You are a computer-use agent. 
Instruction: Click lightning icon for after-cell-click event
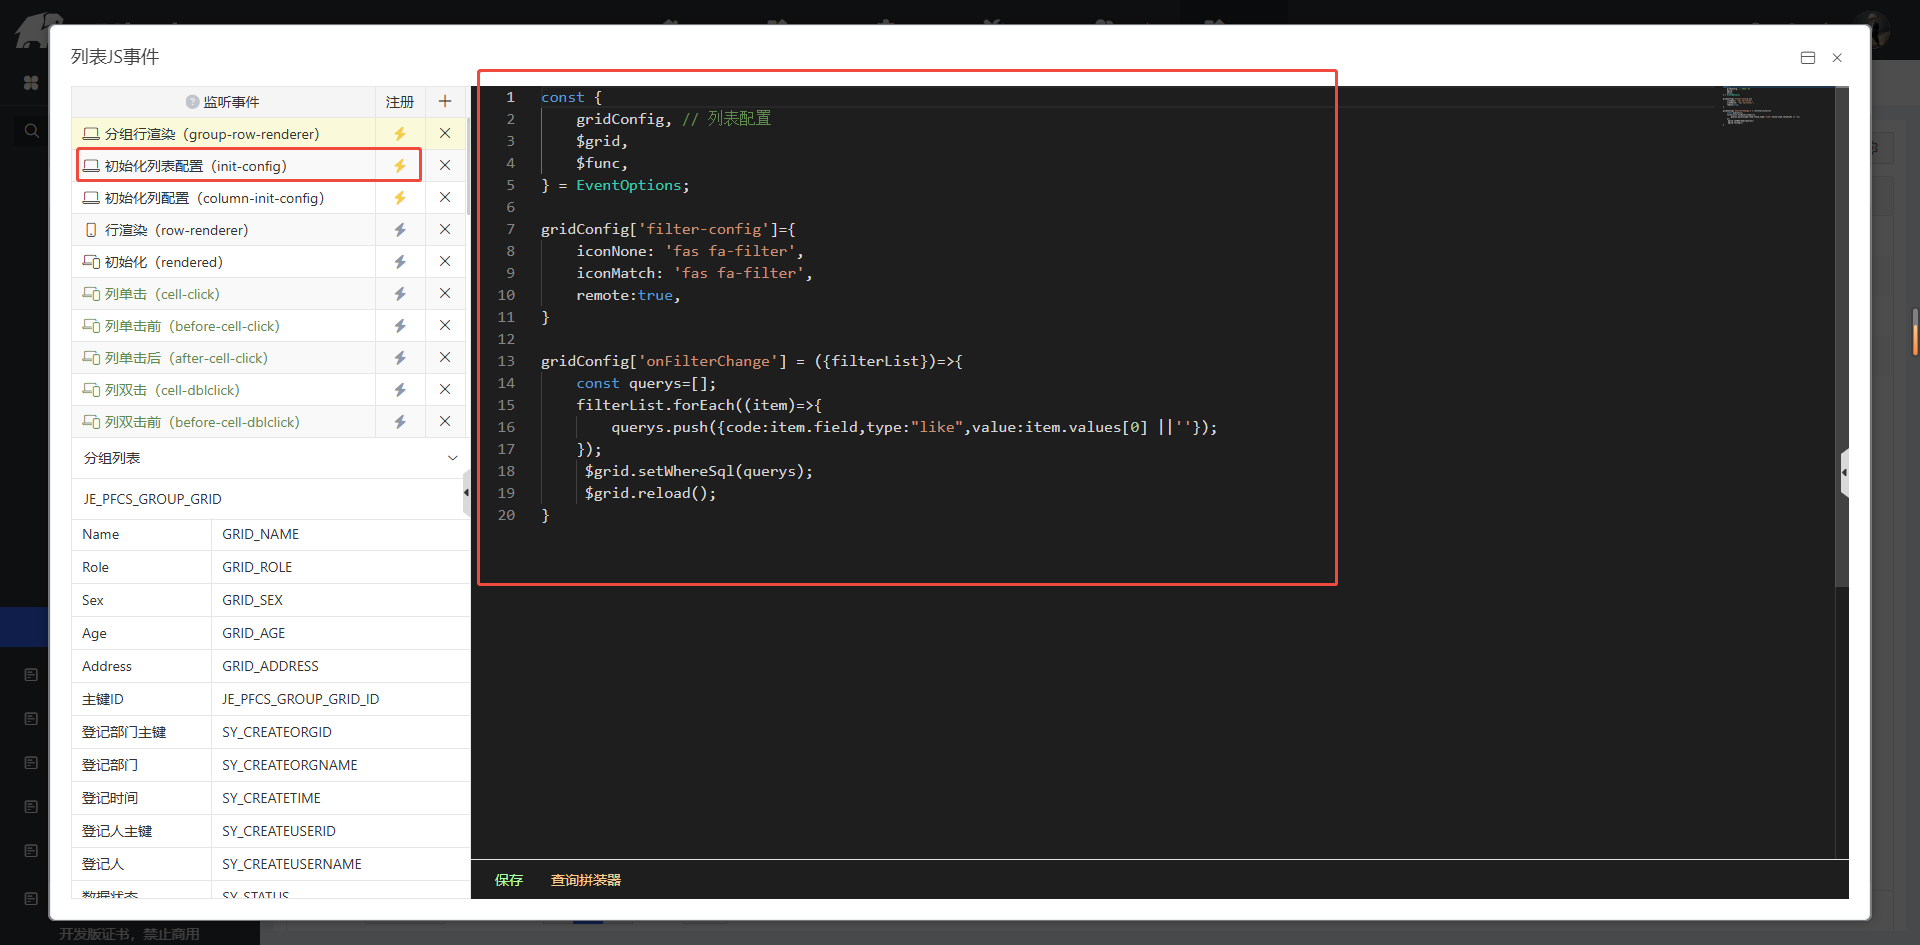(x=400, y=358)
